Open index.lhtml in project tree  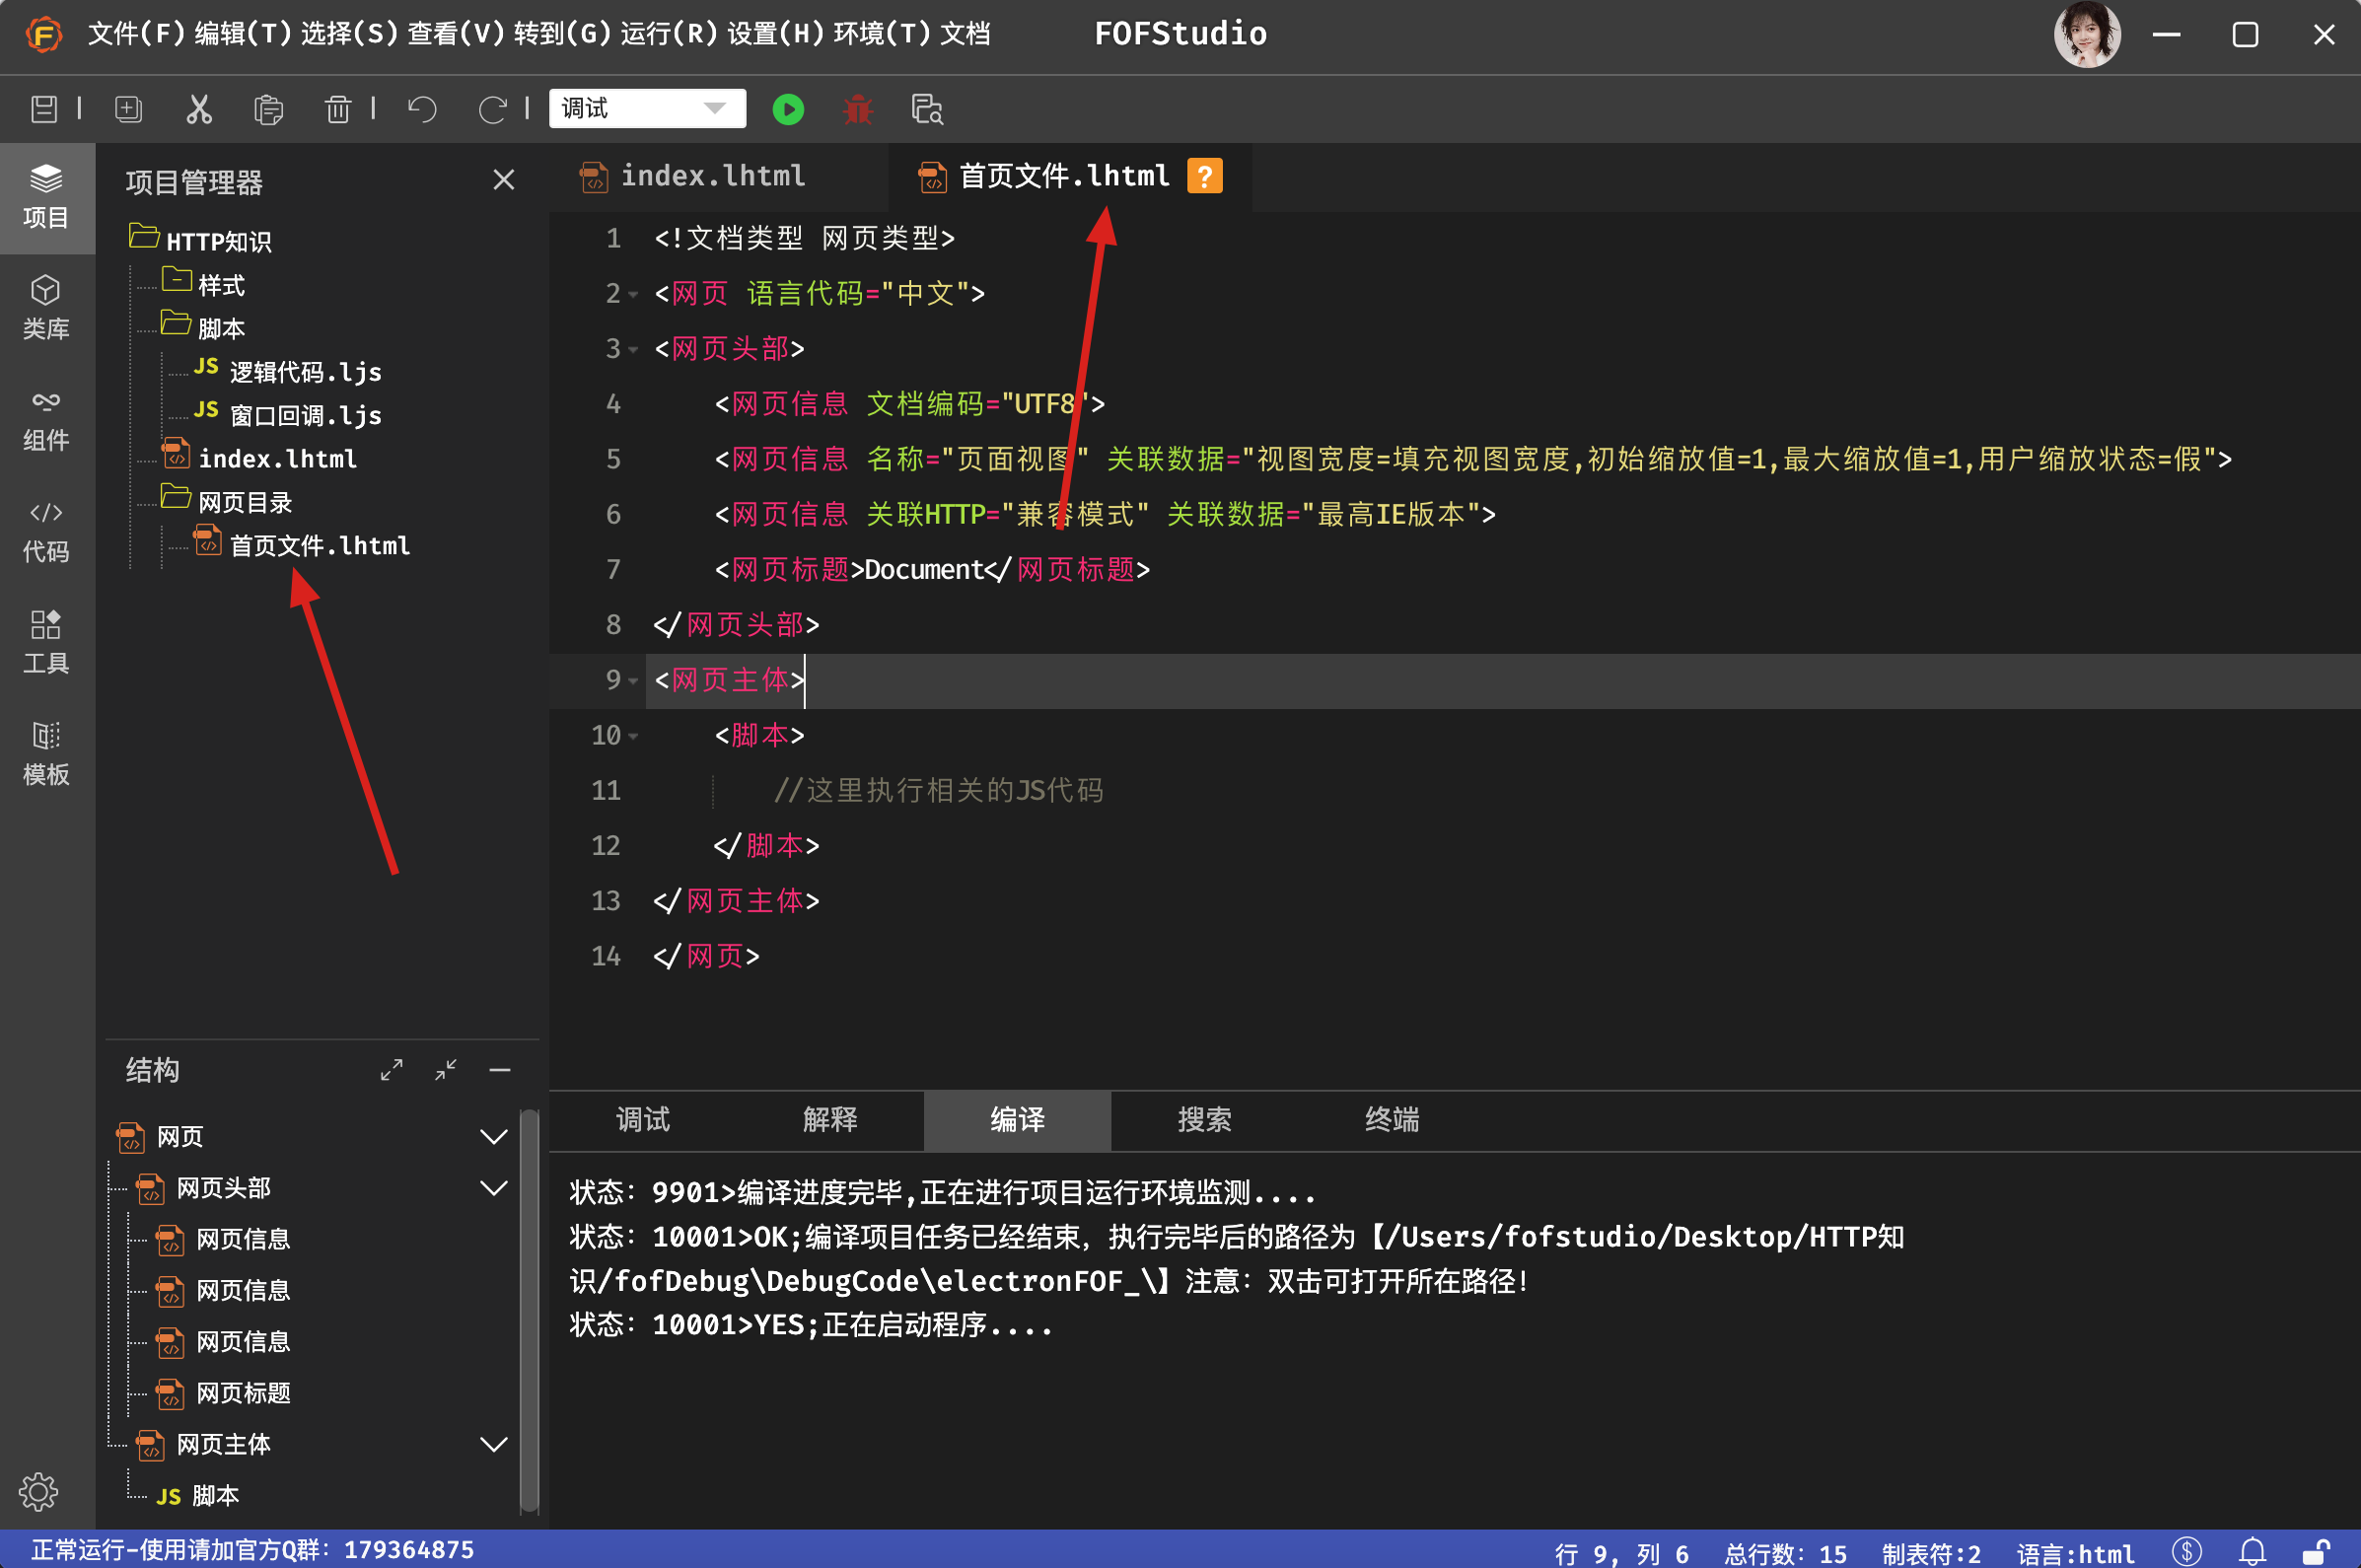pyautogui.click(x=277, y=458)
